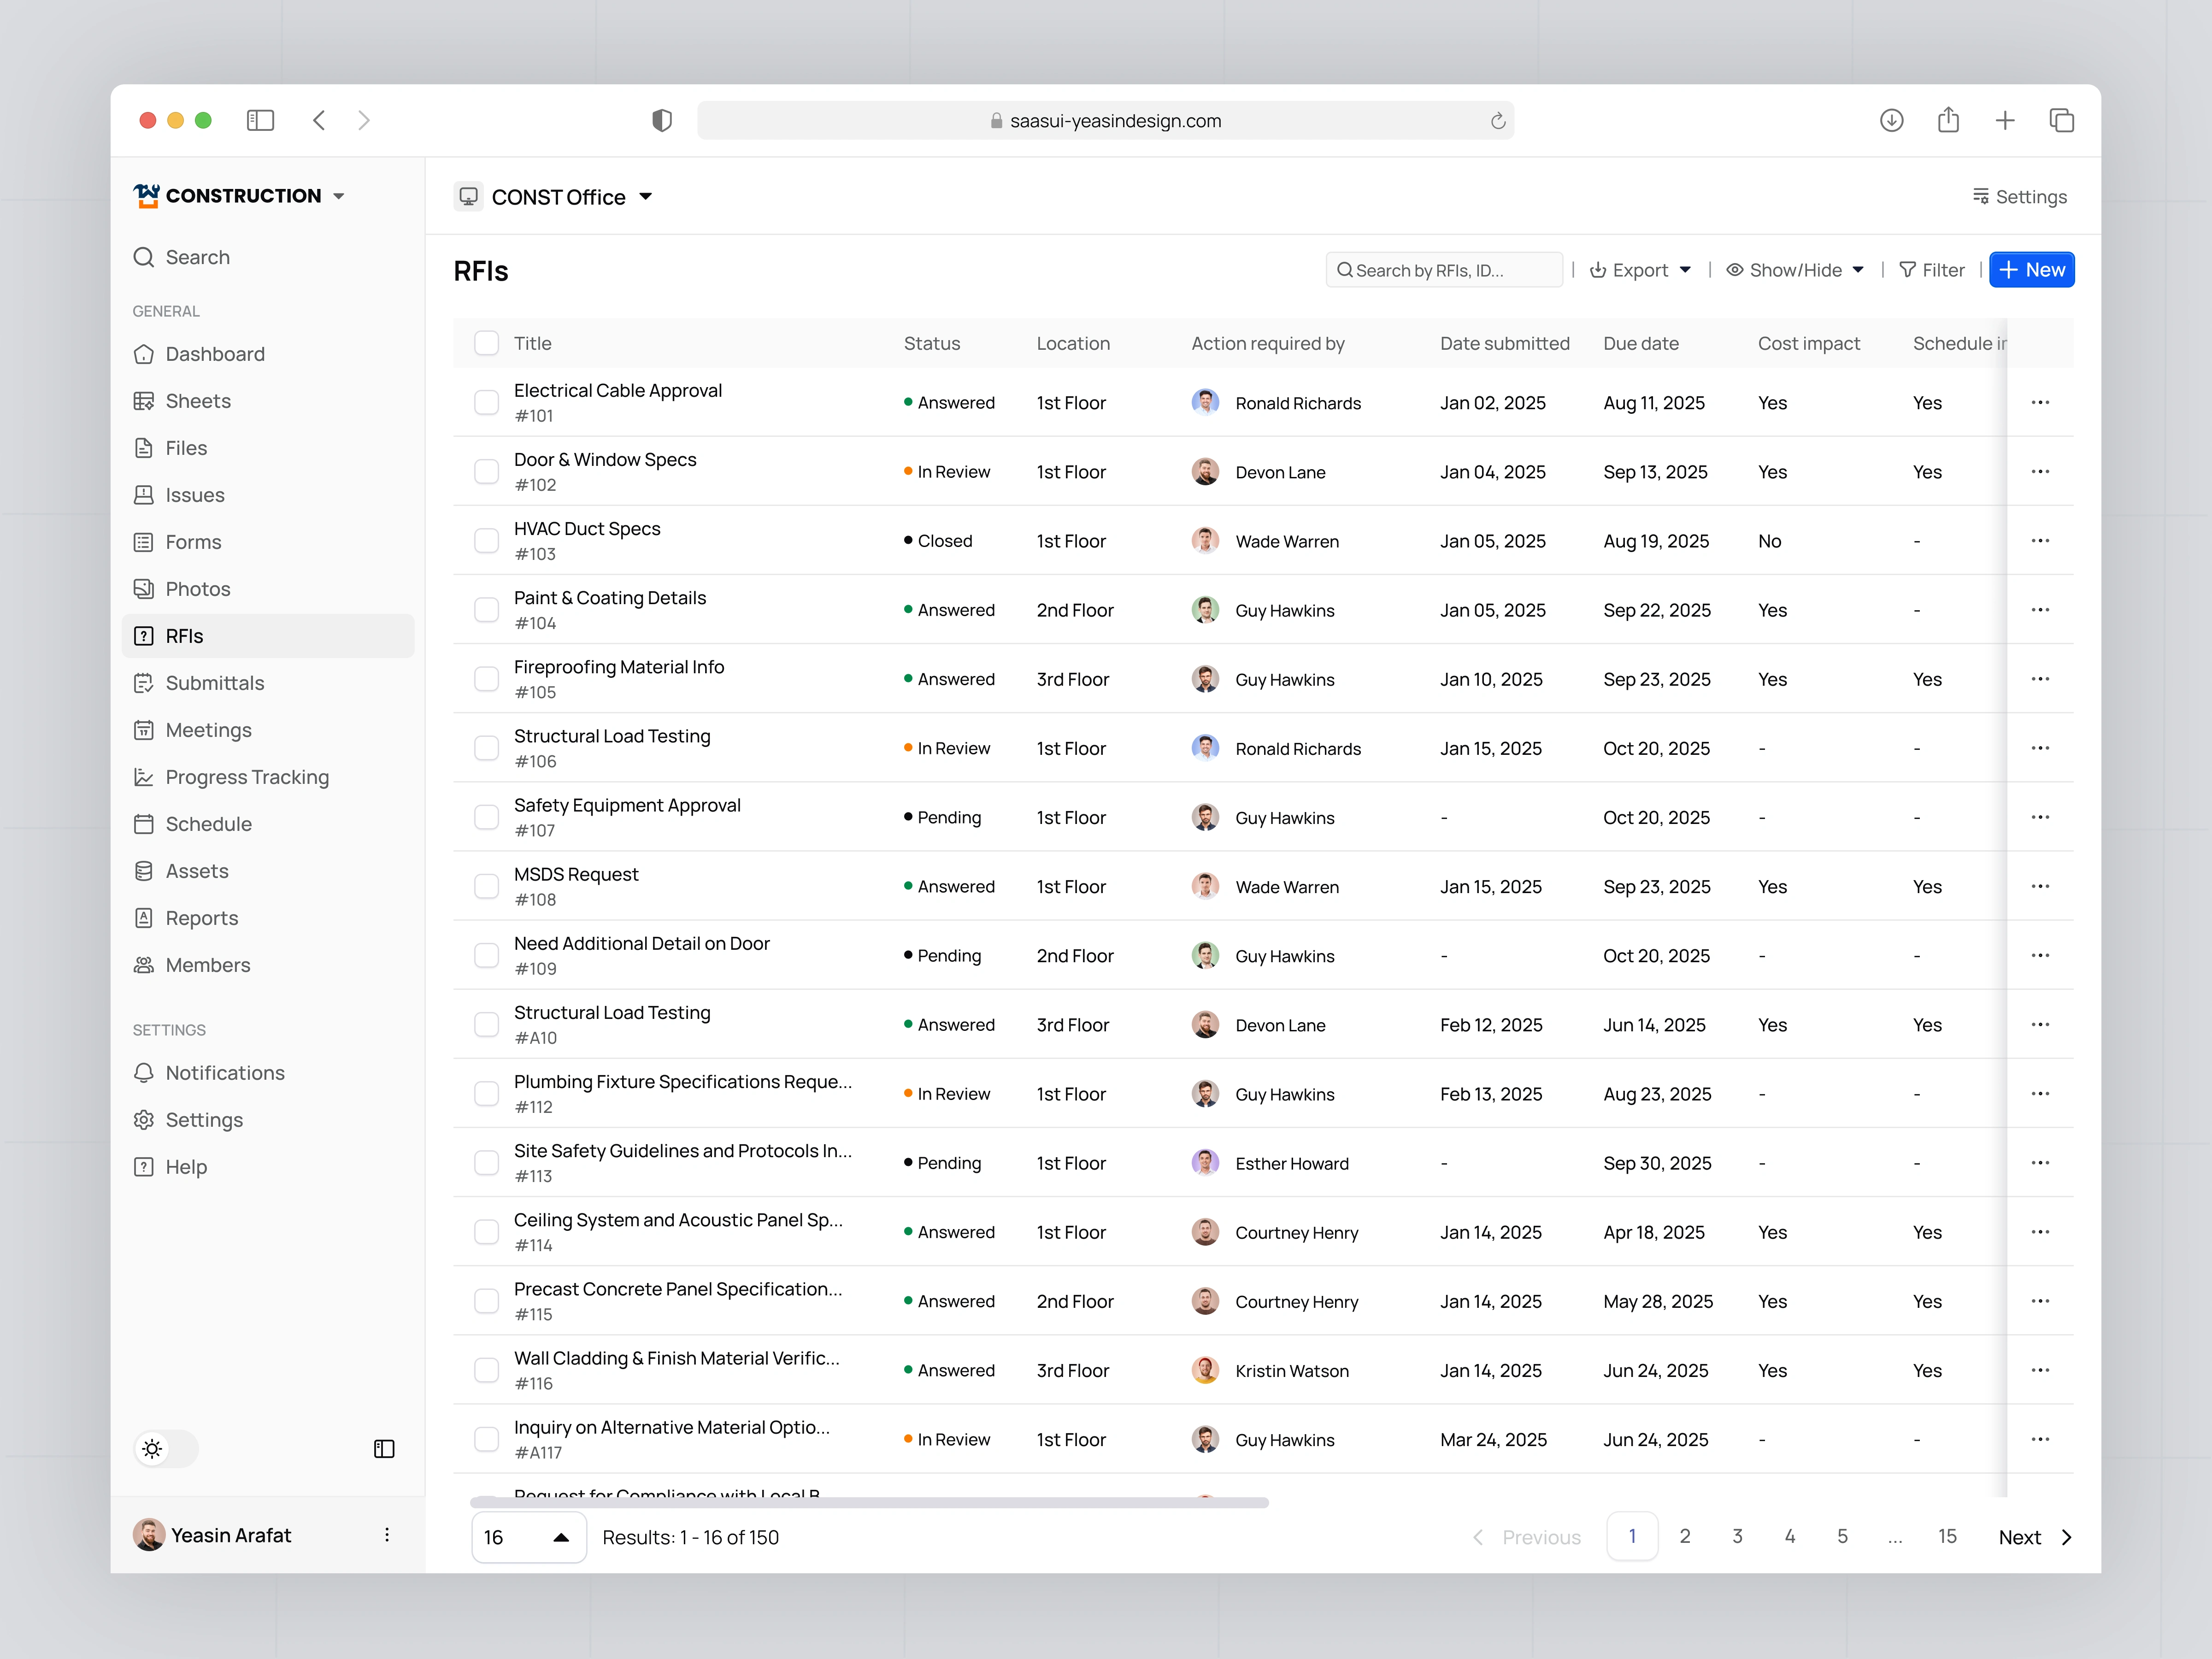
Task: Open the more menu for MSDS Request
Action: point(2040,886)
